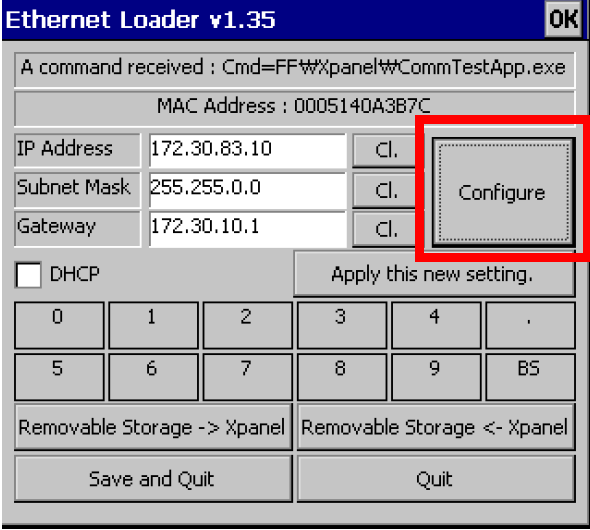Select the IP Address input field
This screenshot has width=590, height=530.
247,150
